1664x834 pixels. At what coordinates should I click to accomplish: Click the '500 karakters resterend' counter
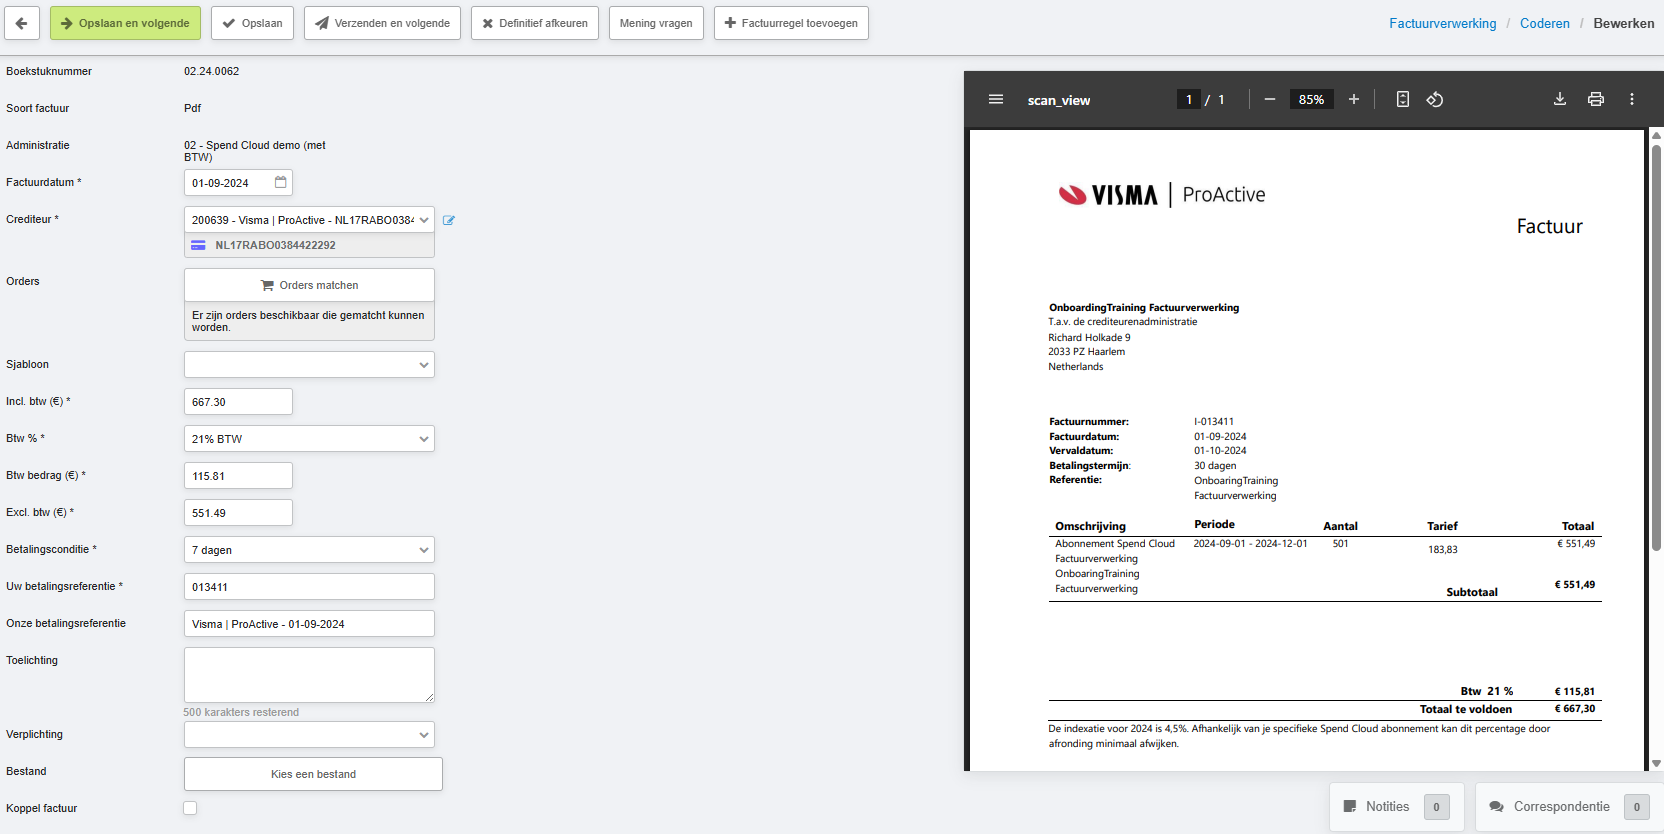pyautogui.click(x=241, y=712)
